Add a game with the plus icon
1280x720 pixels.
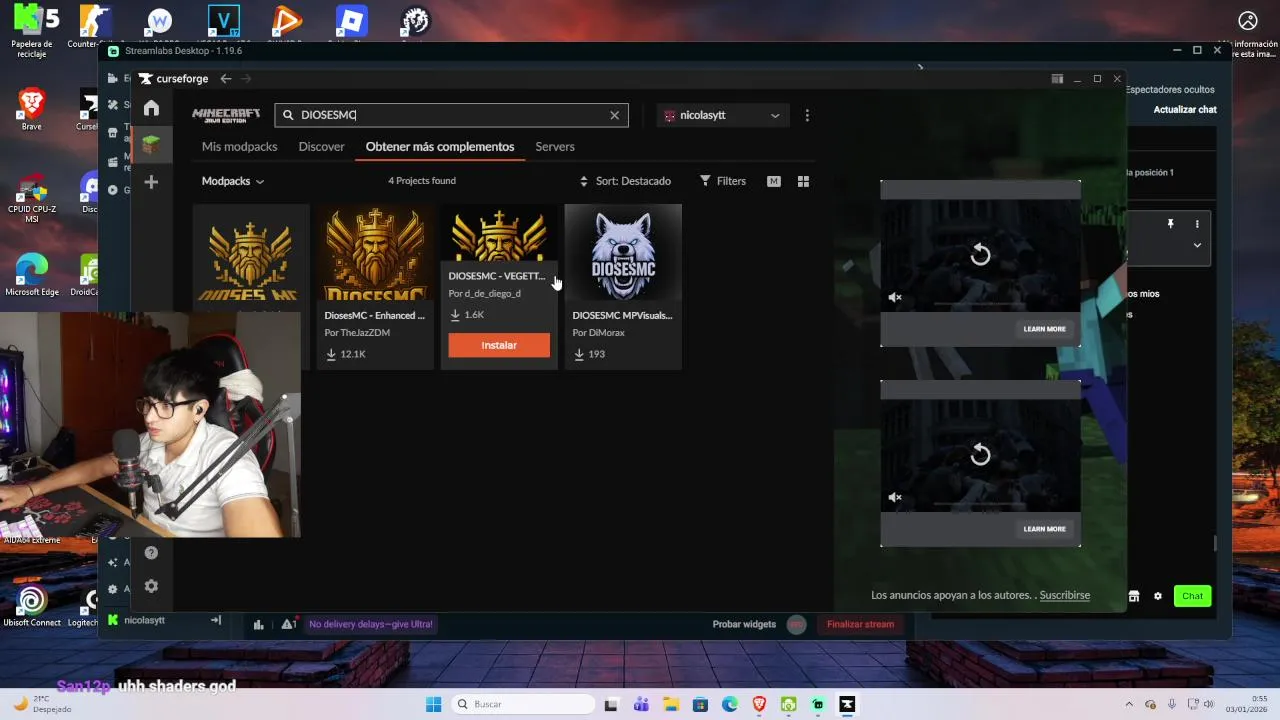click(x=151, y=182)
